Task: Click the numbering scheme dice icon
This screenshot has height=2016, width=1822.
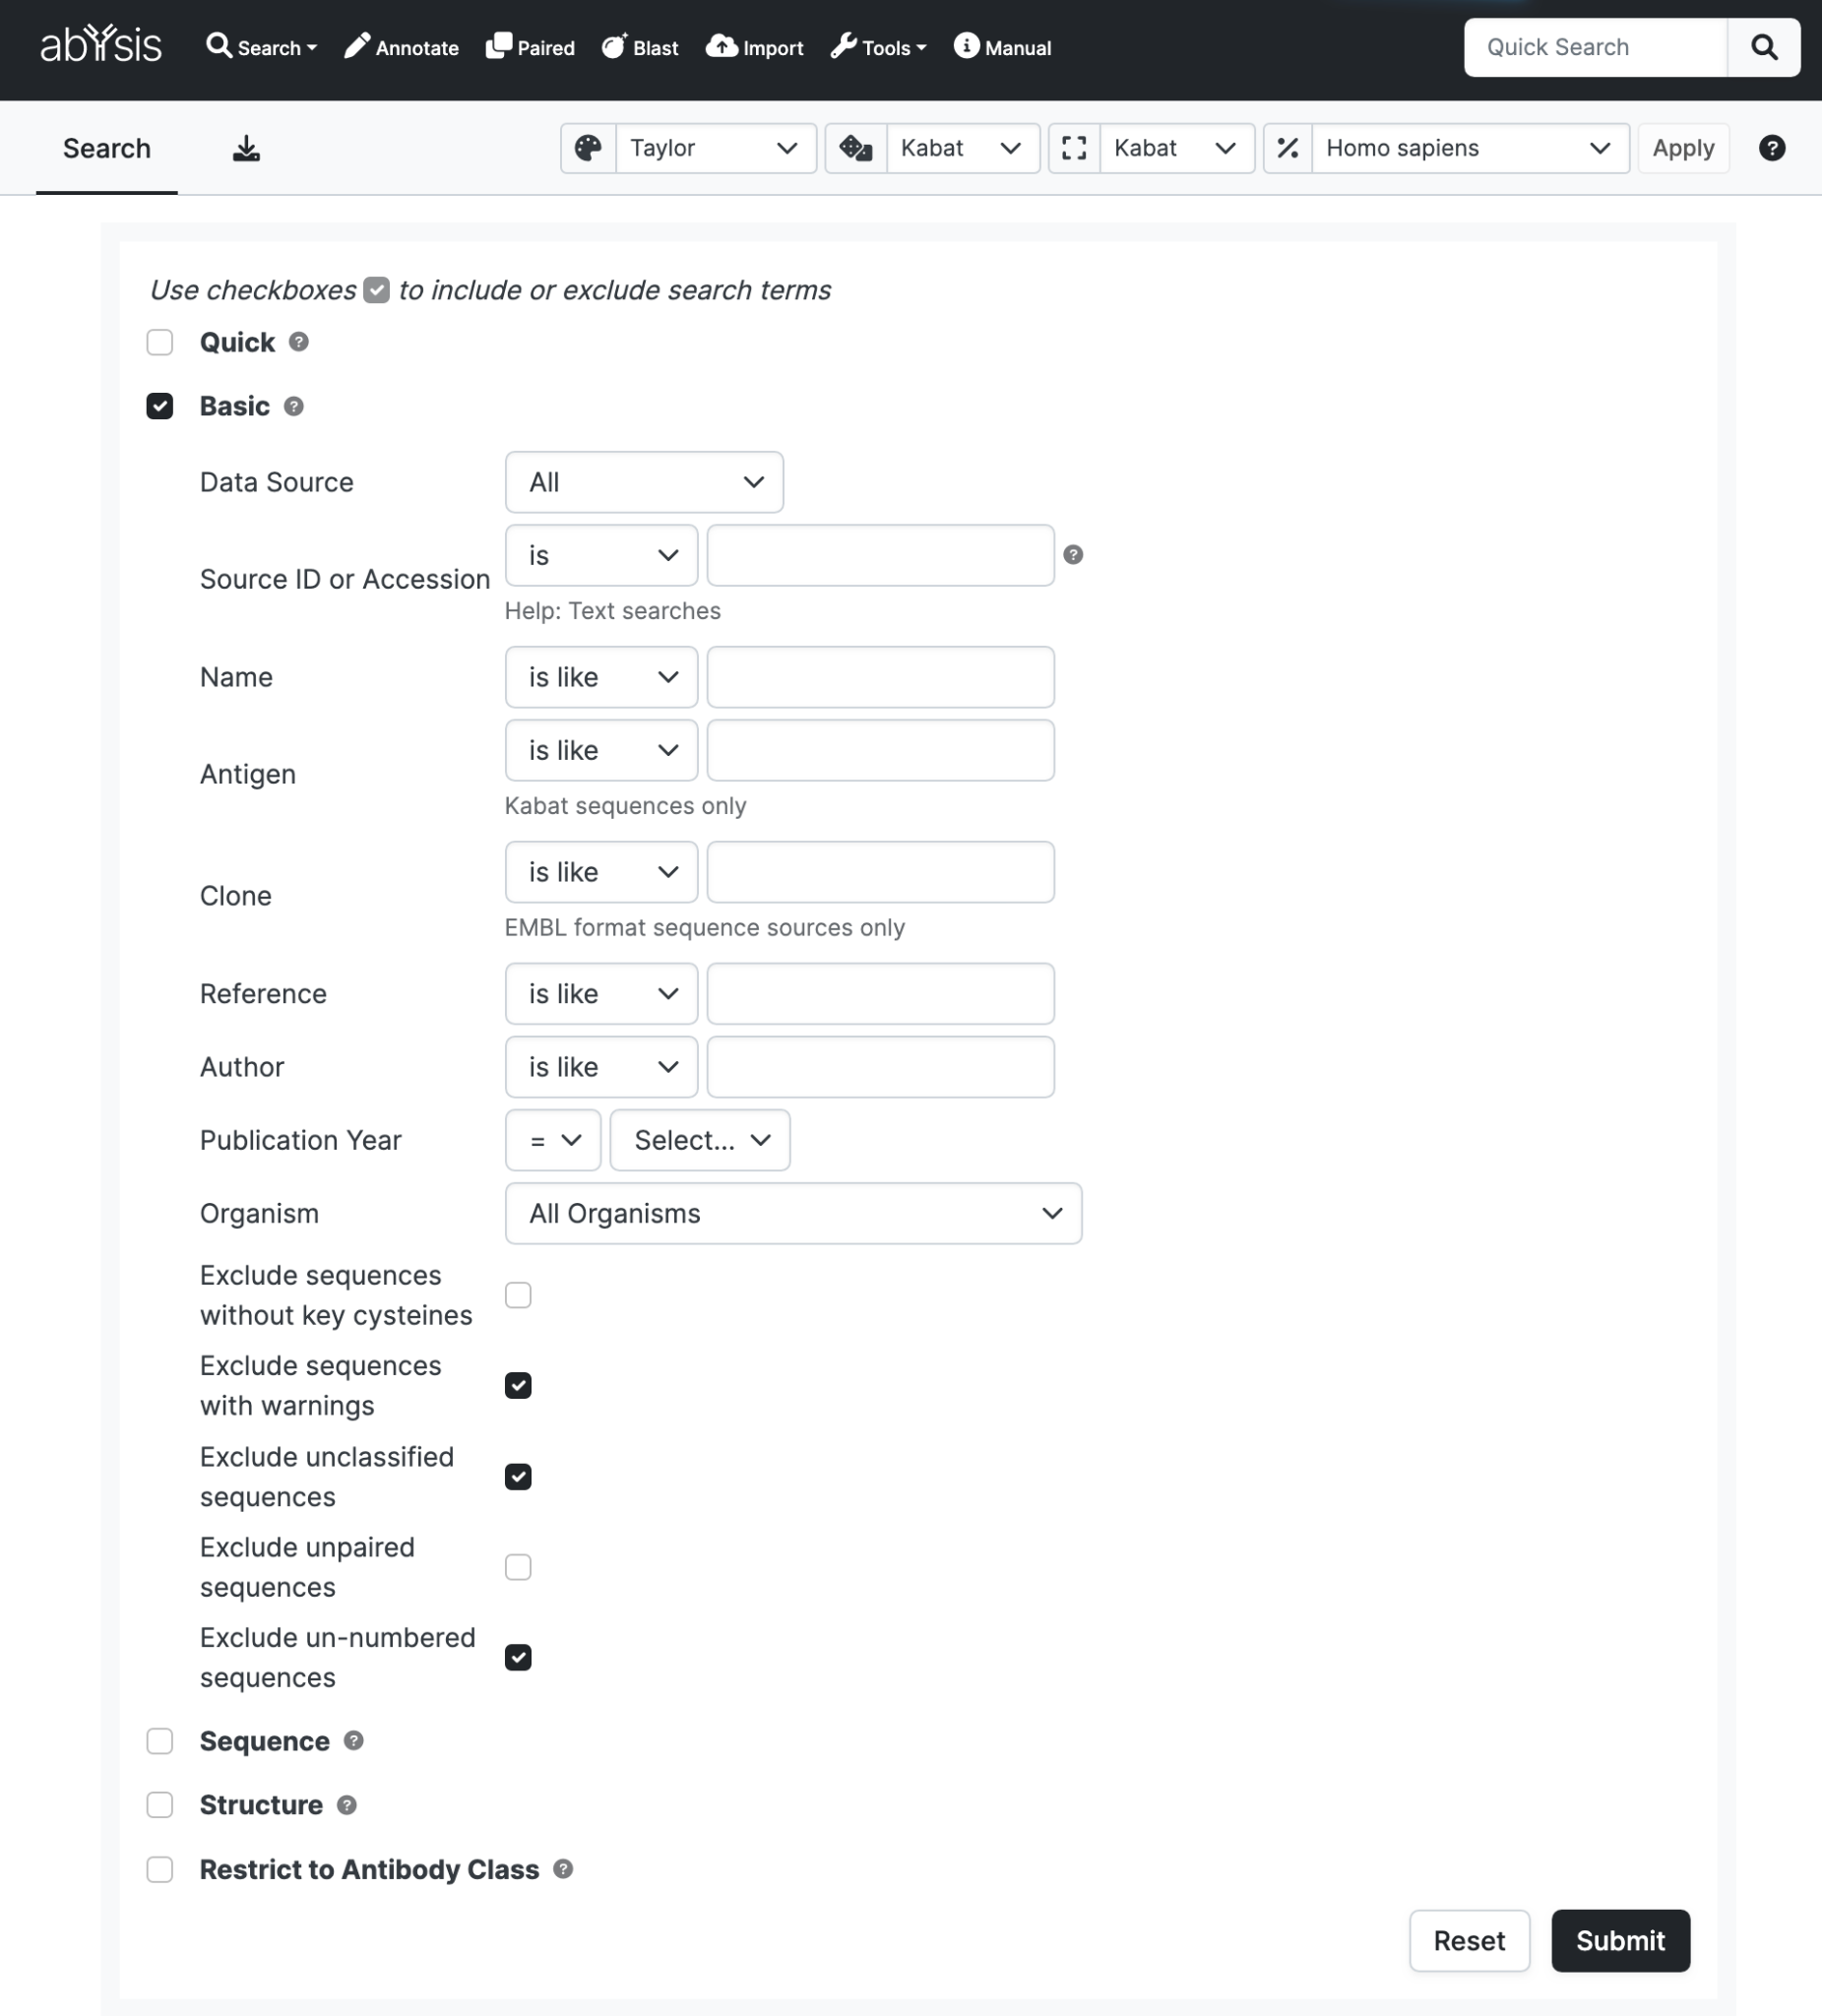Action: (x=856, y=148)
